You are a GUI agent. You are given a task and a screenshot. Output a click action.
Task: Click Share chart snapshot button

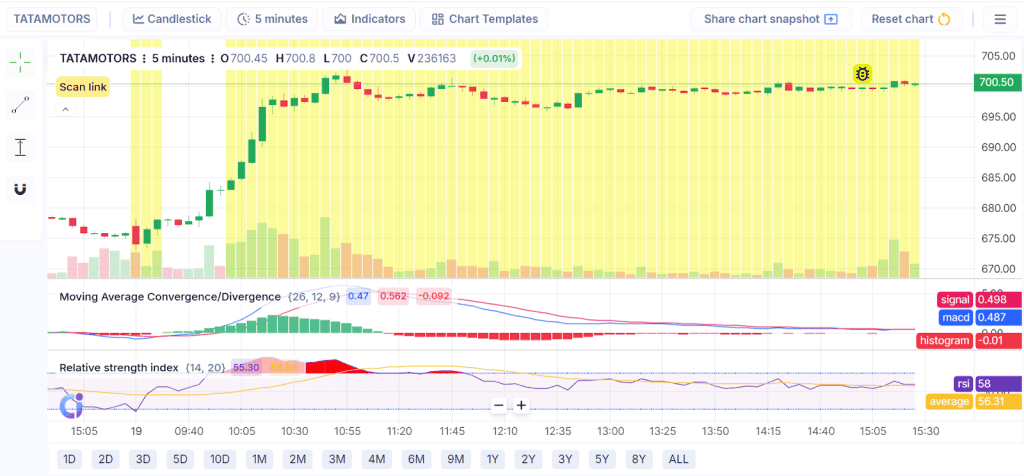coord(771,19)
